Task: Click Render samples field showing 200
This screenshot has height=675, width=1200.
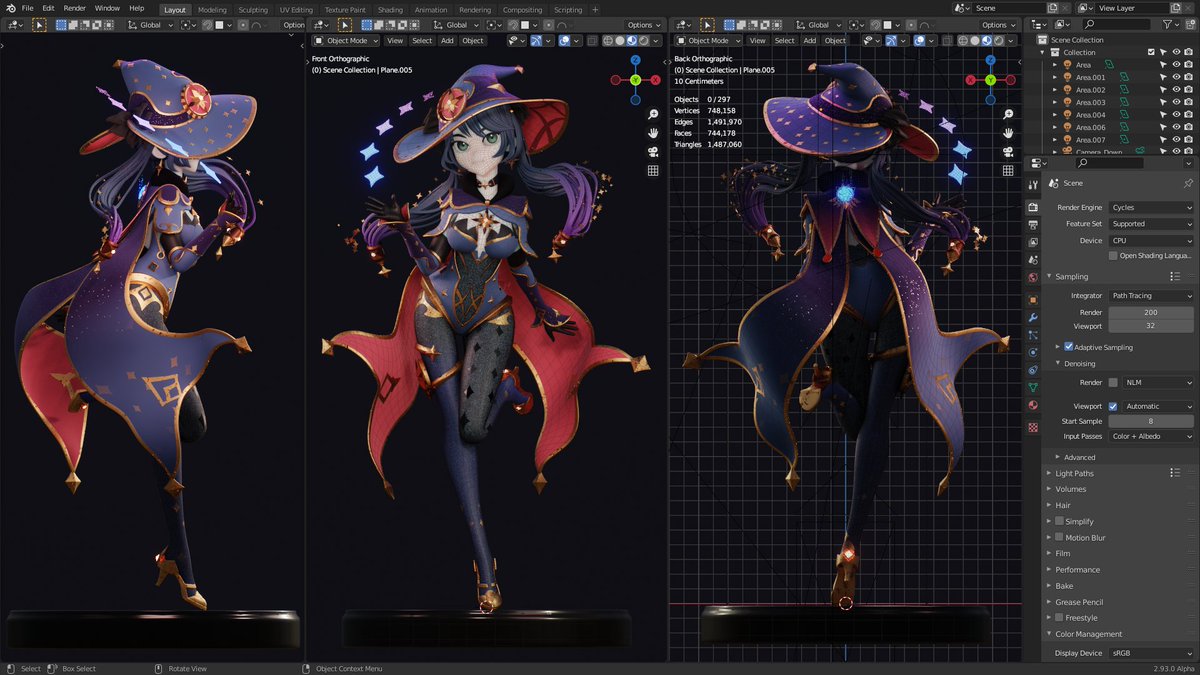Action: tap(1151, 312)
